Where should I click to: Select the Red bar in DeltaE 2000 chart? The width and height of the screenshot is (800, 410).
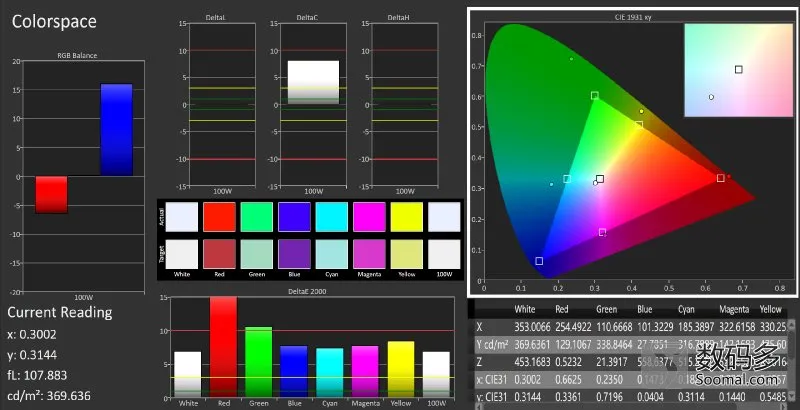pyautogui.click(x=223, y=347)
